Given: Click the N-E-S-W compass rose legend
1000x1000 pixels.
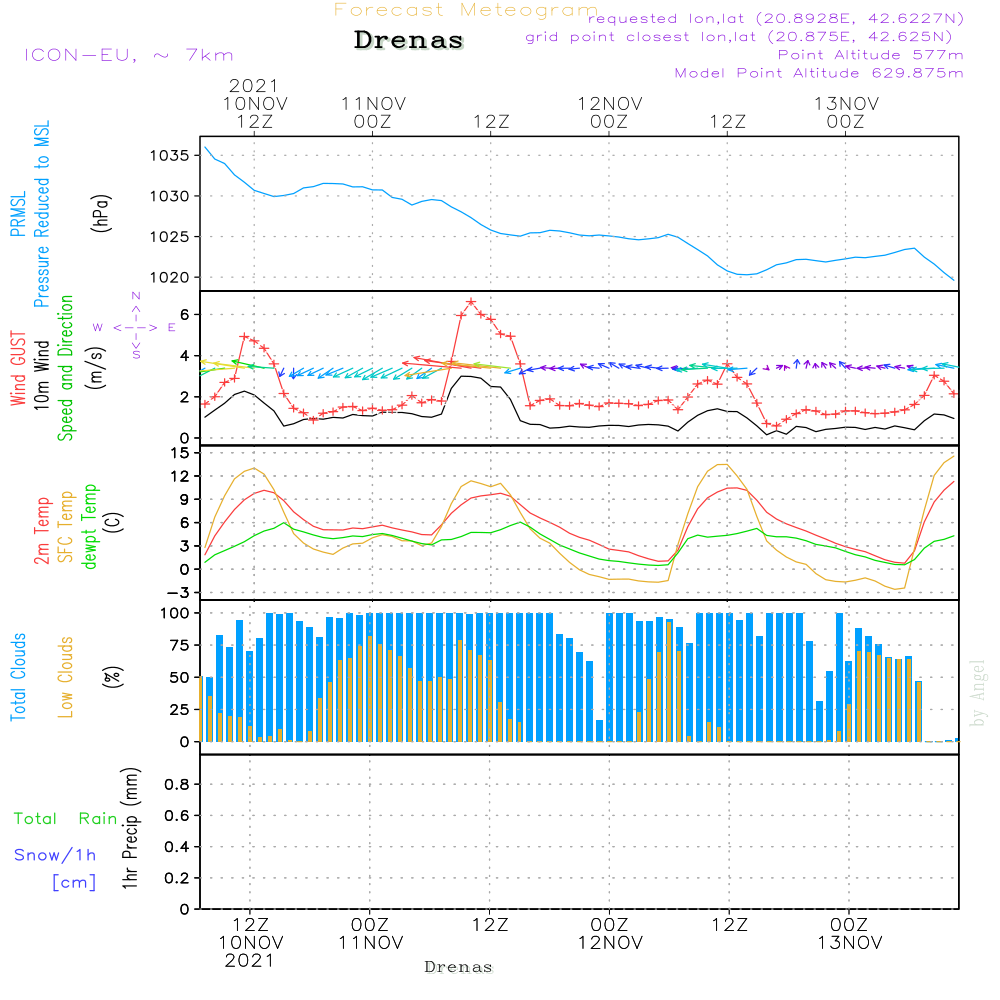Looking at the screenshot, I should (x=135, y=327).
